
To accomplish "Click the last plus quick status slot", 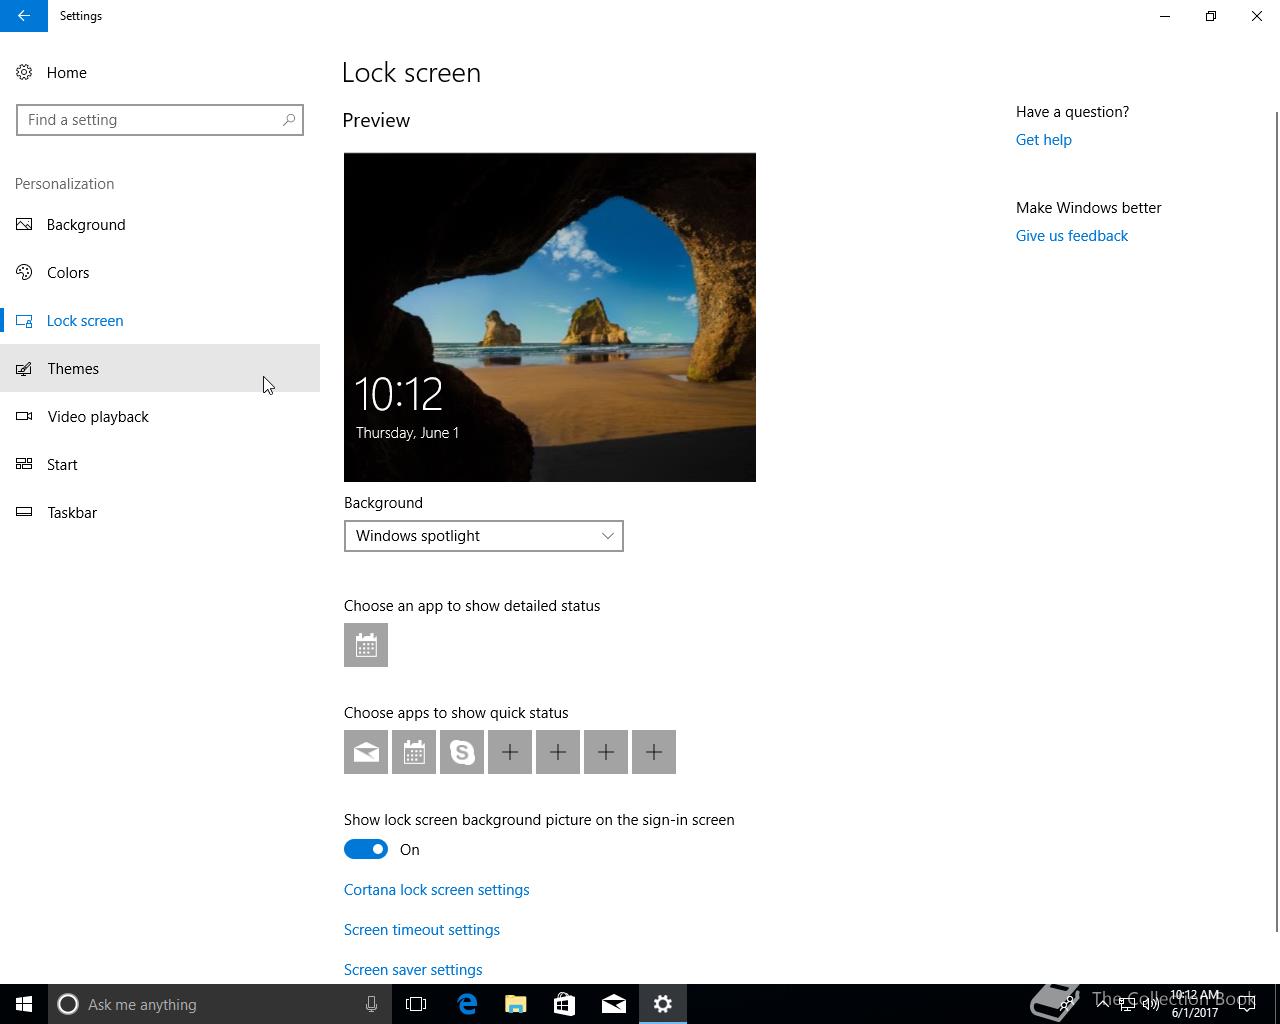I will coord(654,752).
